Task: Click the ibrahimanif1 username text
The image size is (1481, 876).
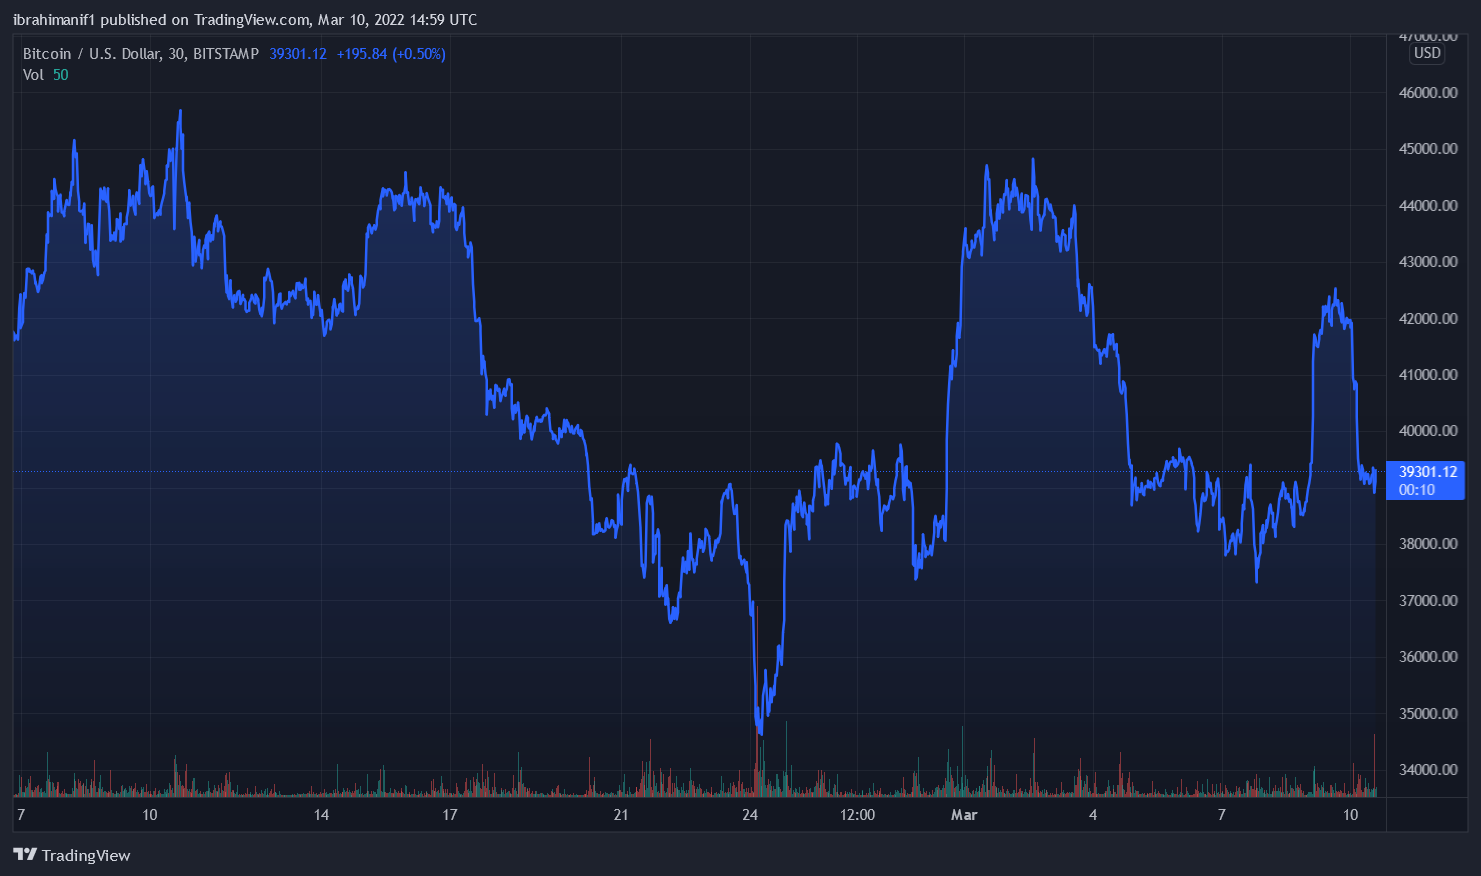Action: (x=55, y=19)
